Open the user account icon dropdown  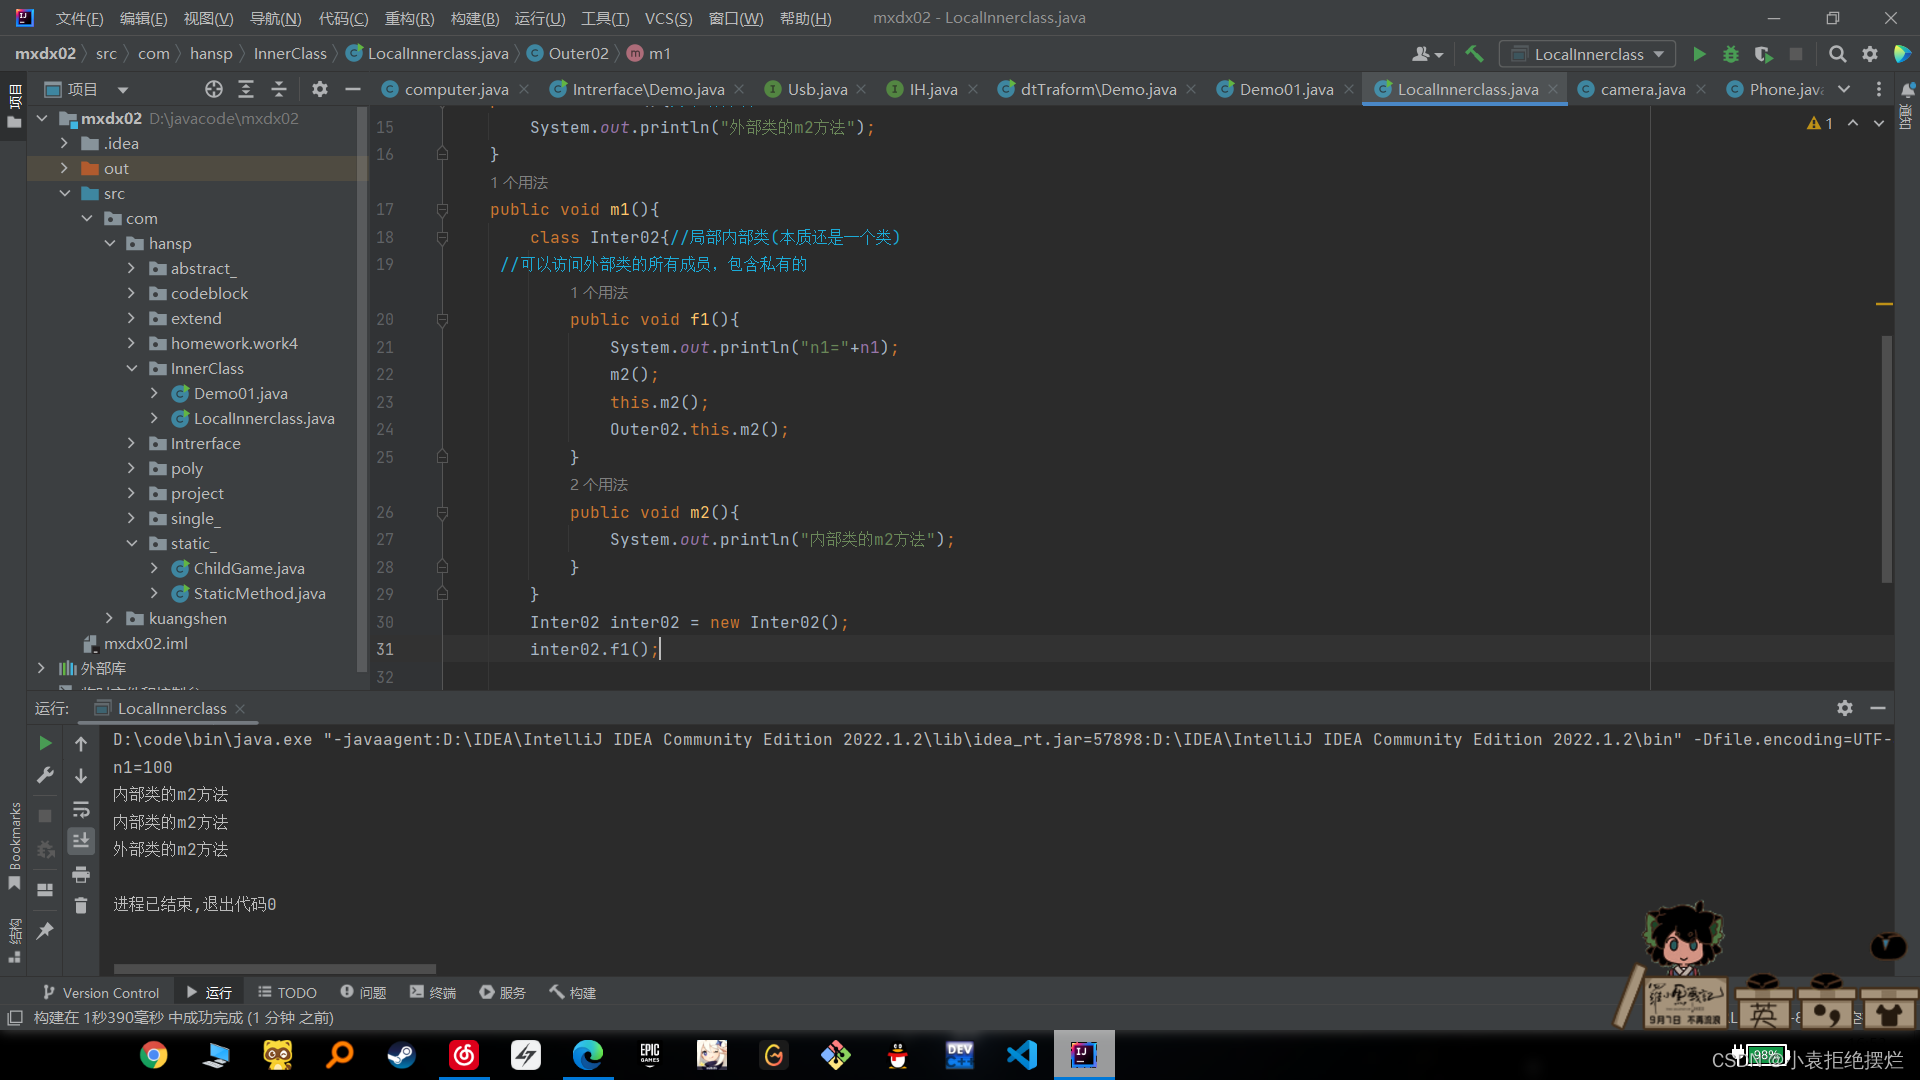pos(1427,54)
